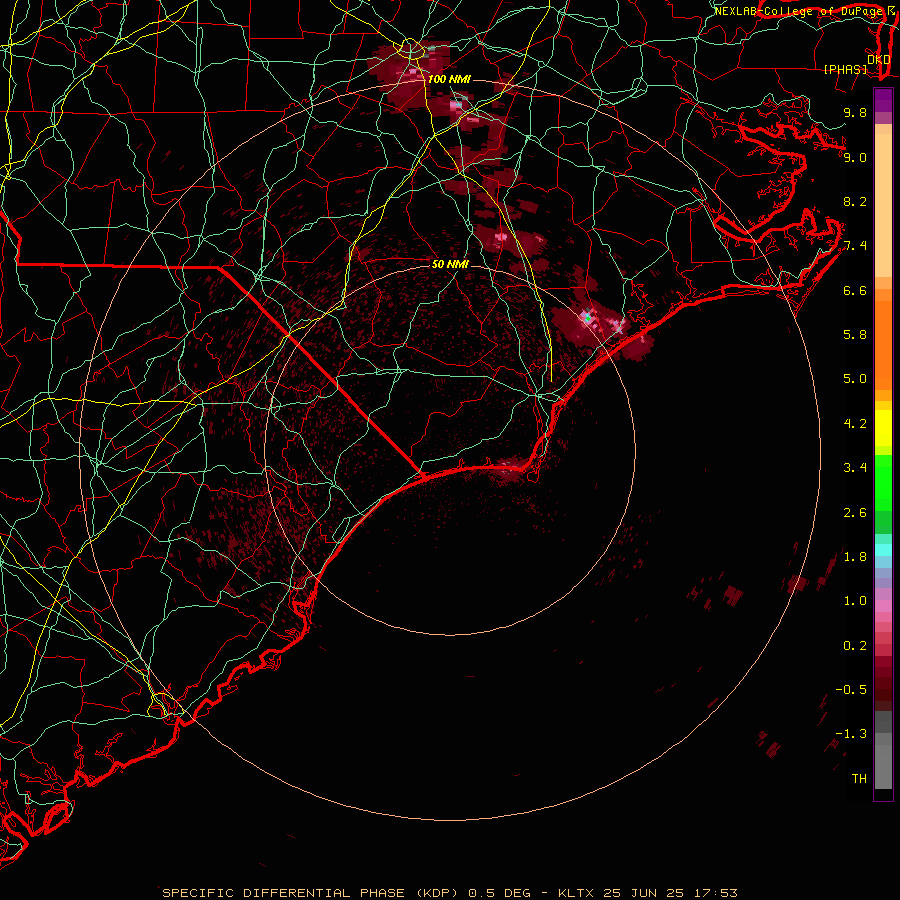Click the 6.6 value on color scale

(855, 290)
